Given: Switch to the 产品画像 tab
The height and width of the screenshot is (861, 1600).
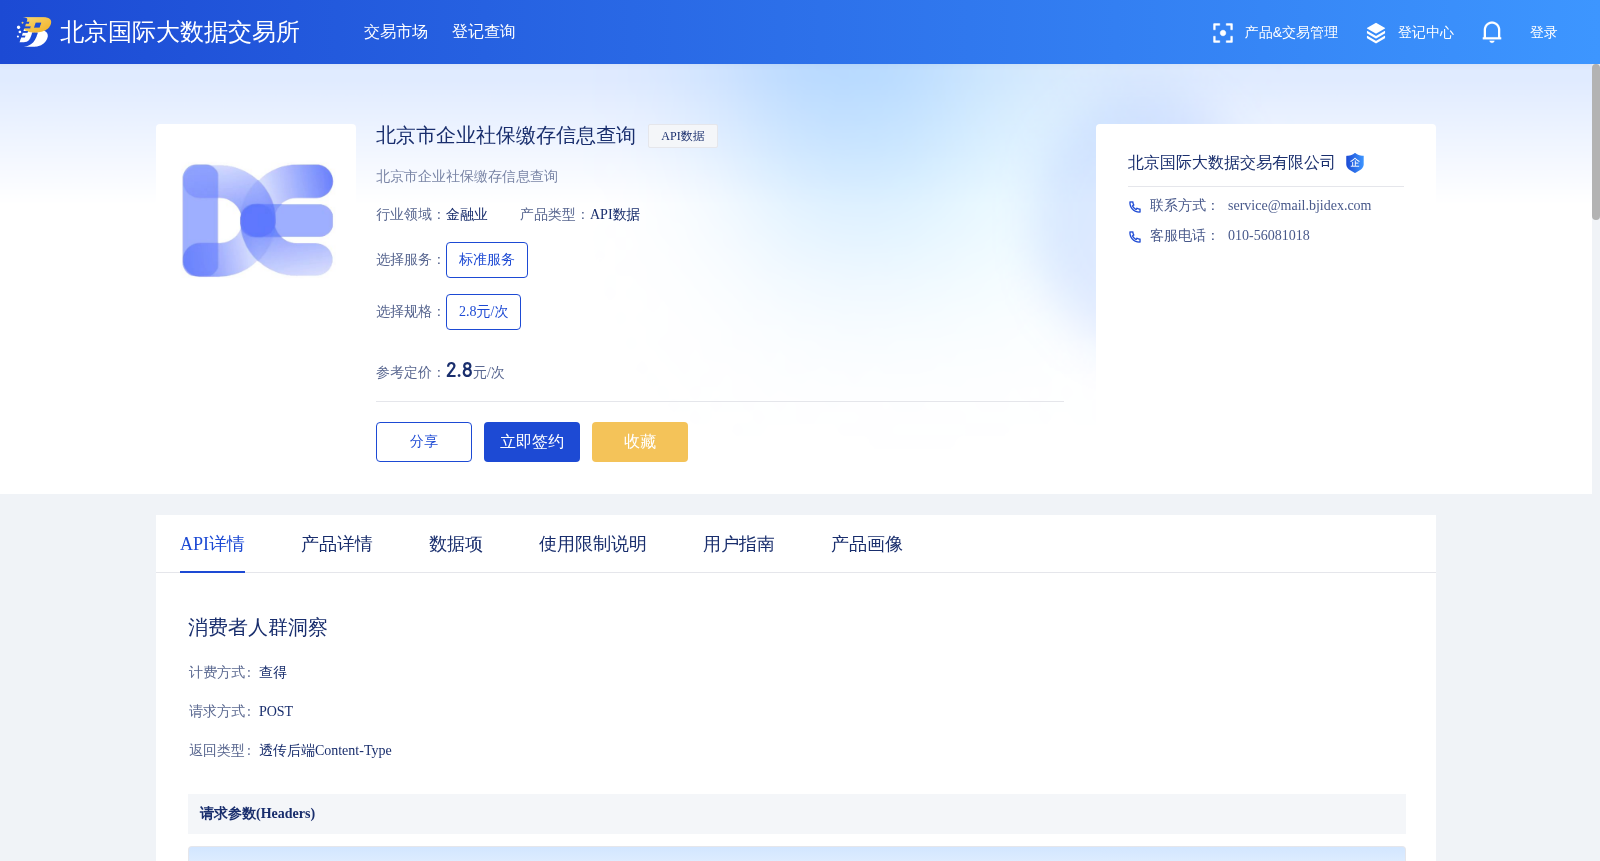Looking at the screenshot, I should point(867,544).
